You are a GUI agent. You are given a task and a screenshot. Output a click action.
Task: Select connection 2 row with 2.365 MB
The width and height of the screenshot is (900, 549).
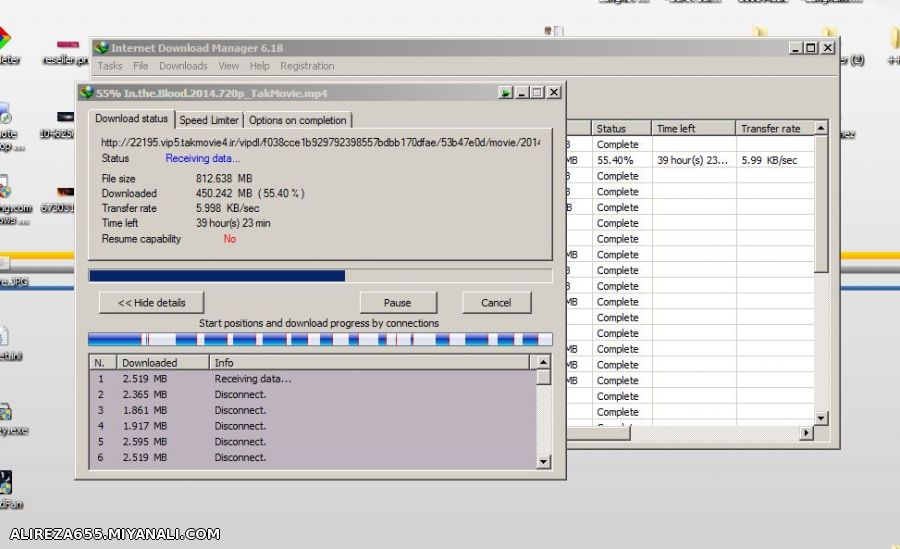pos(313,395)
